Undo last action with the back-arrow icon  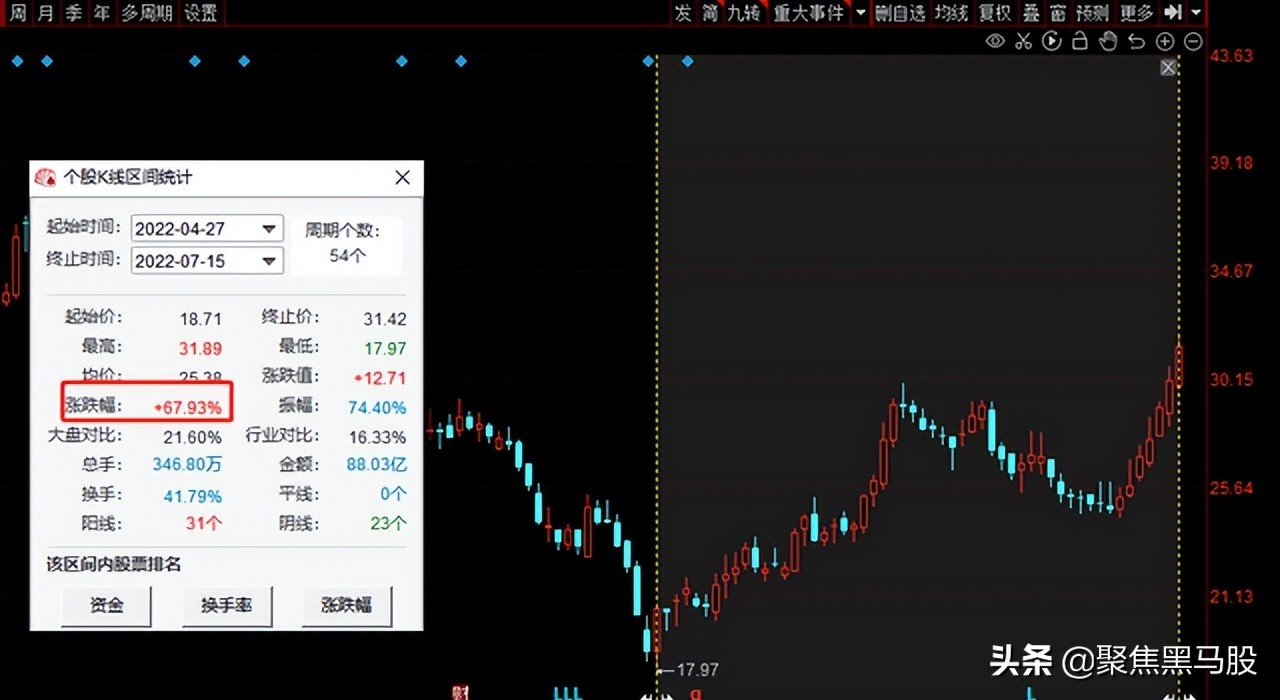[x=1136, y=40]
